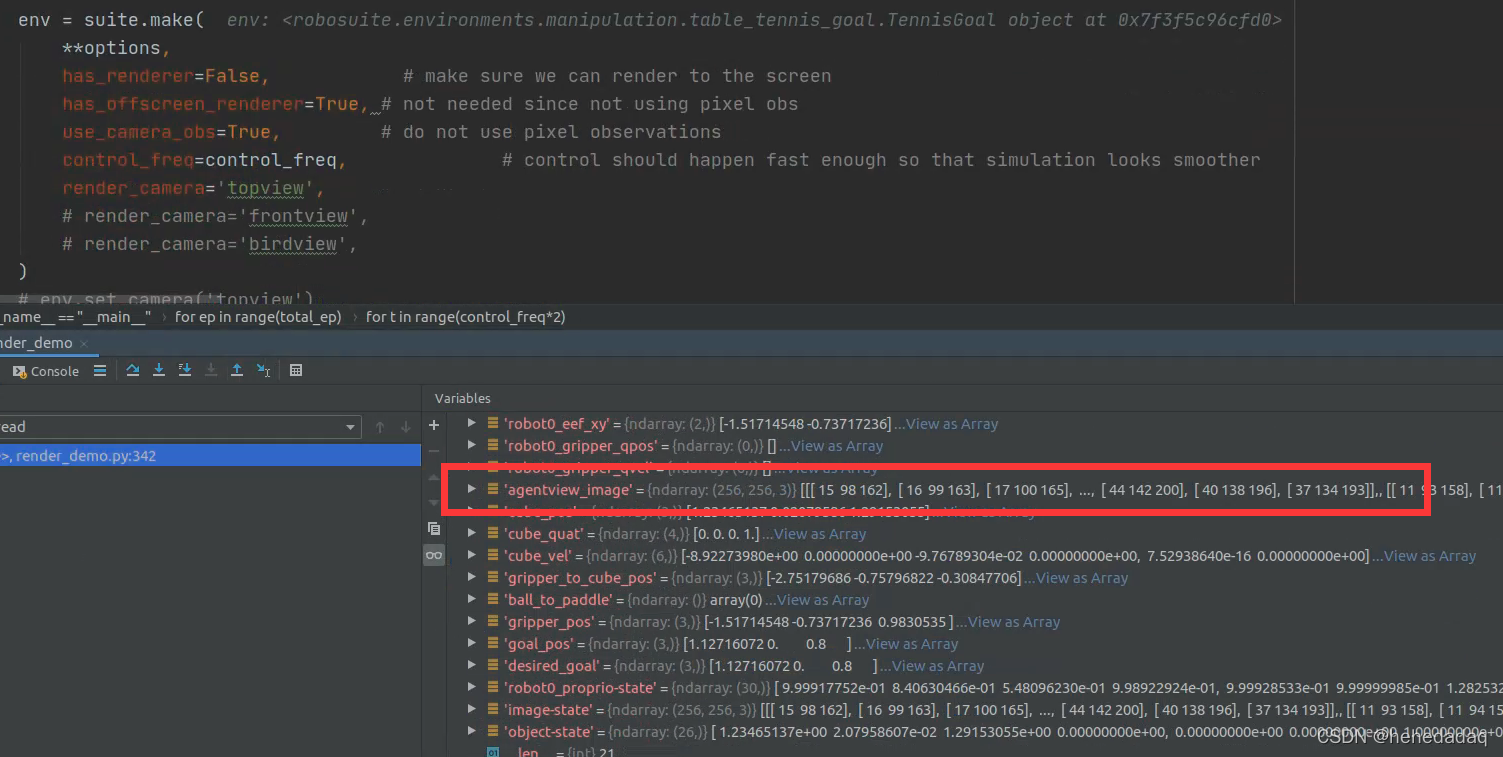
Task: Expand the 'robot0_eef_xy' variable
Action: click(472, 424)
